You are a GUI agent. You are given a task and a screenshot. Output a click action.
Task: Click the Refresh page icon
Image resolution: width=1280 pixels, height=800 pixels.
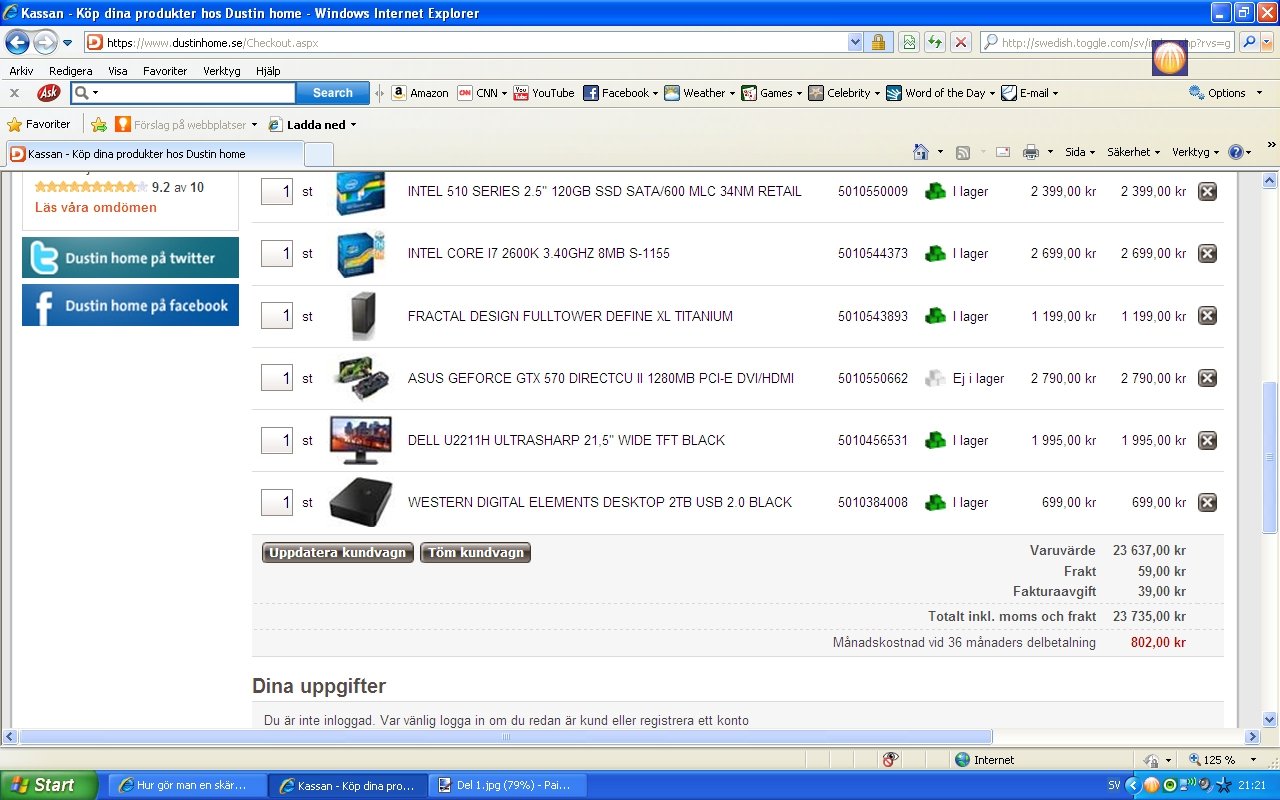934,42
